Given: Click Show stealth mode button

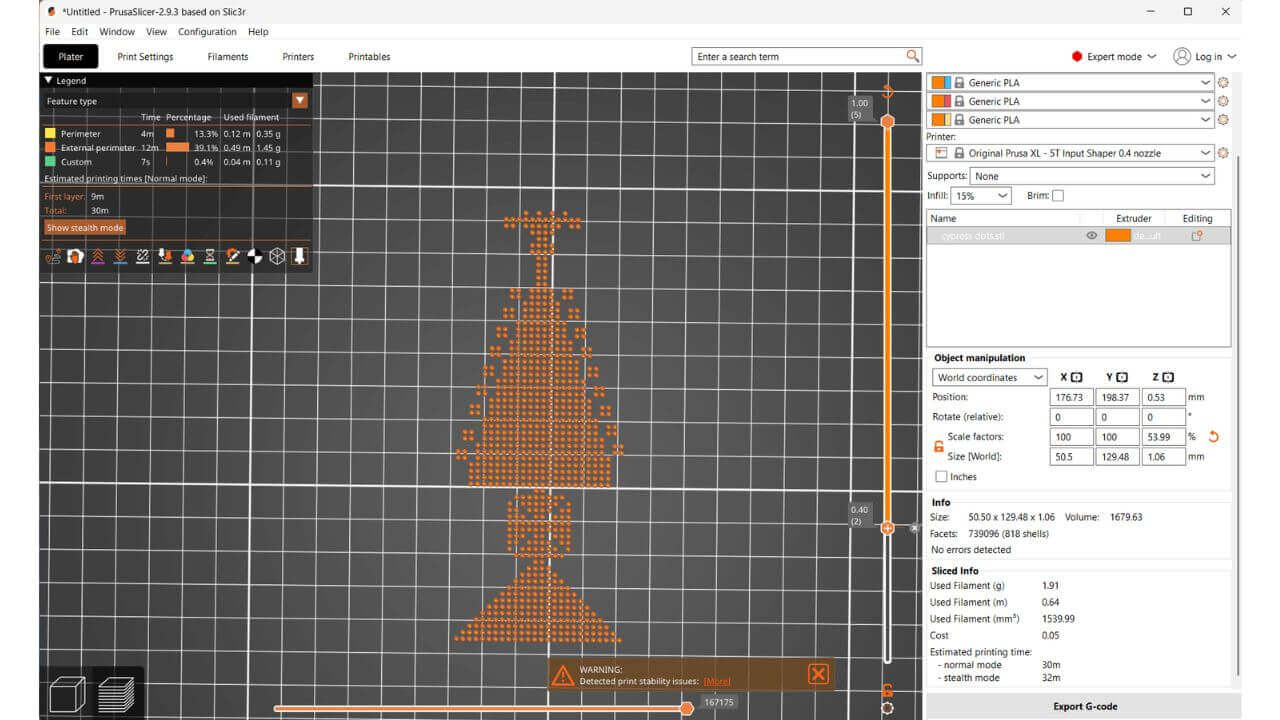Looking at the screenshot, I should 85,228.
